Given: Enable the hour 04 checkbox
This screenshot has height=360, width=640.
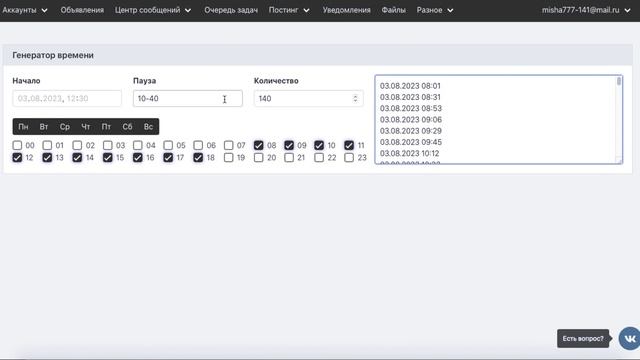Looking at the screenshot, I should [x=138, y=145].
